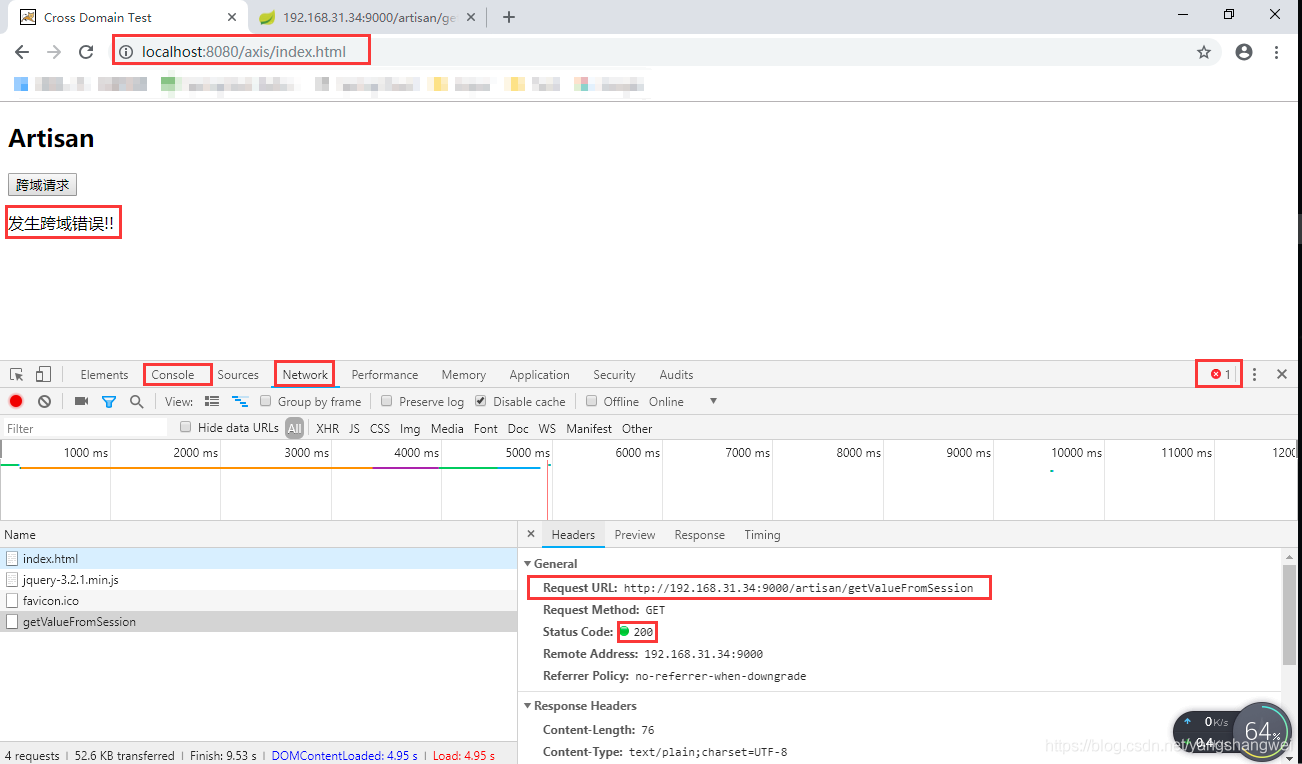Uncheck the Disable cache checkbox
Viewport: 1302px width, 764px height.
[x=481, y=401]
